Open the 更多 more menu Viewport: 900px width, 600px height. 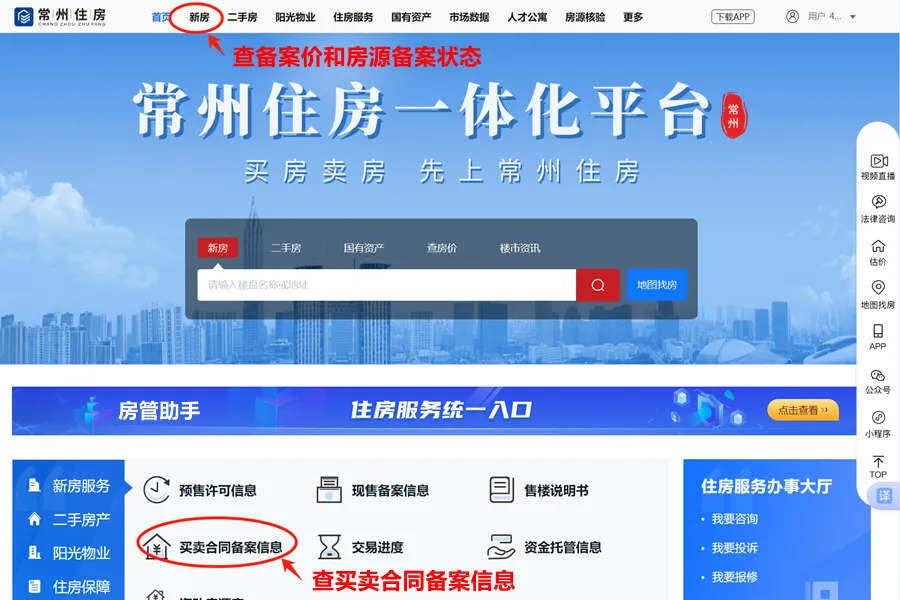(631, 16)
